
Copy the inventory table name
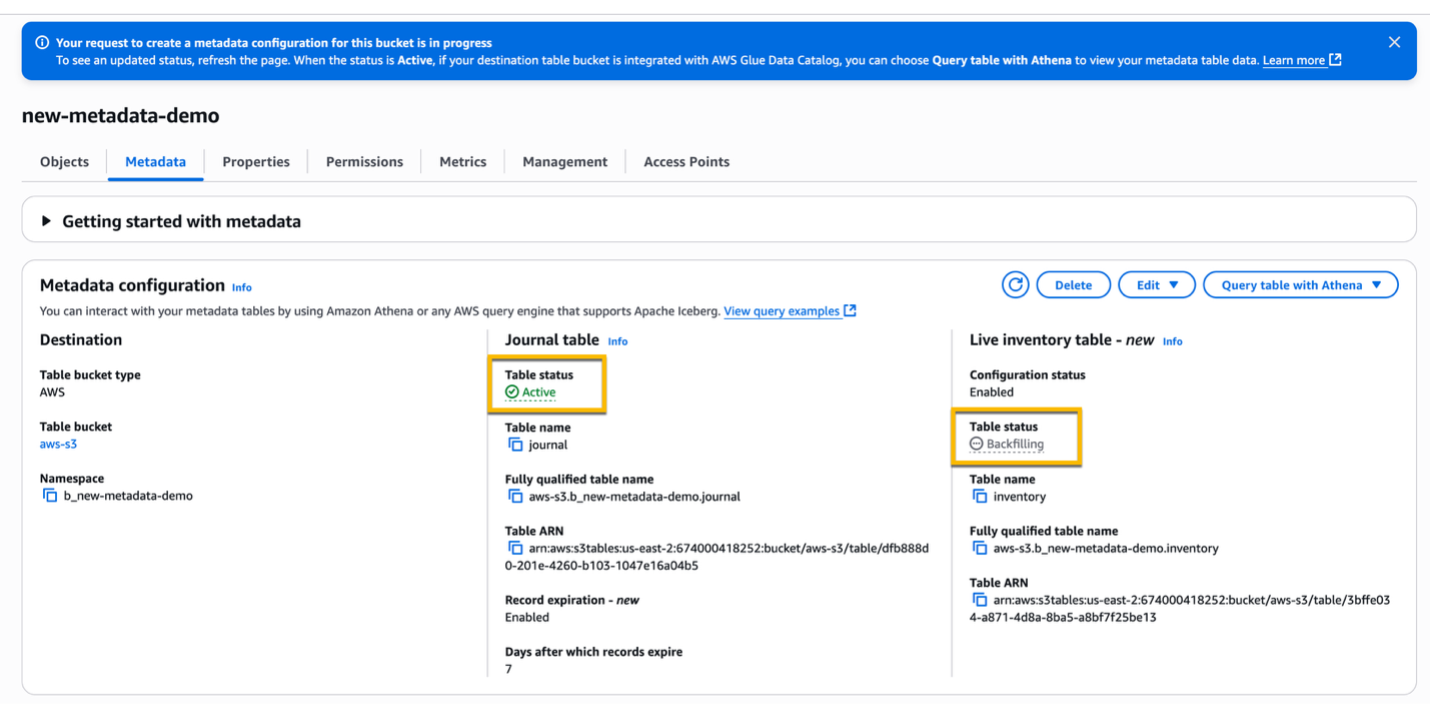pos(979,496)
